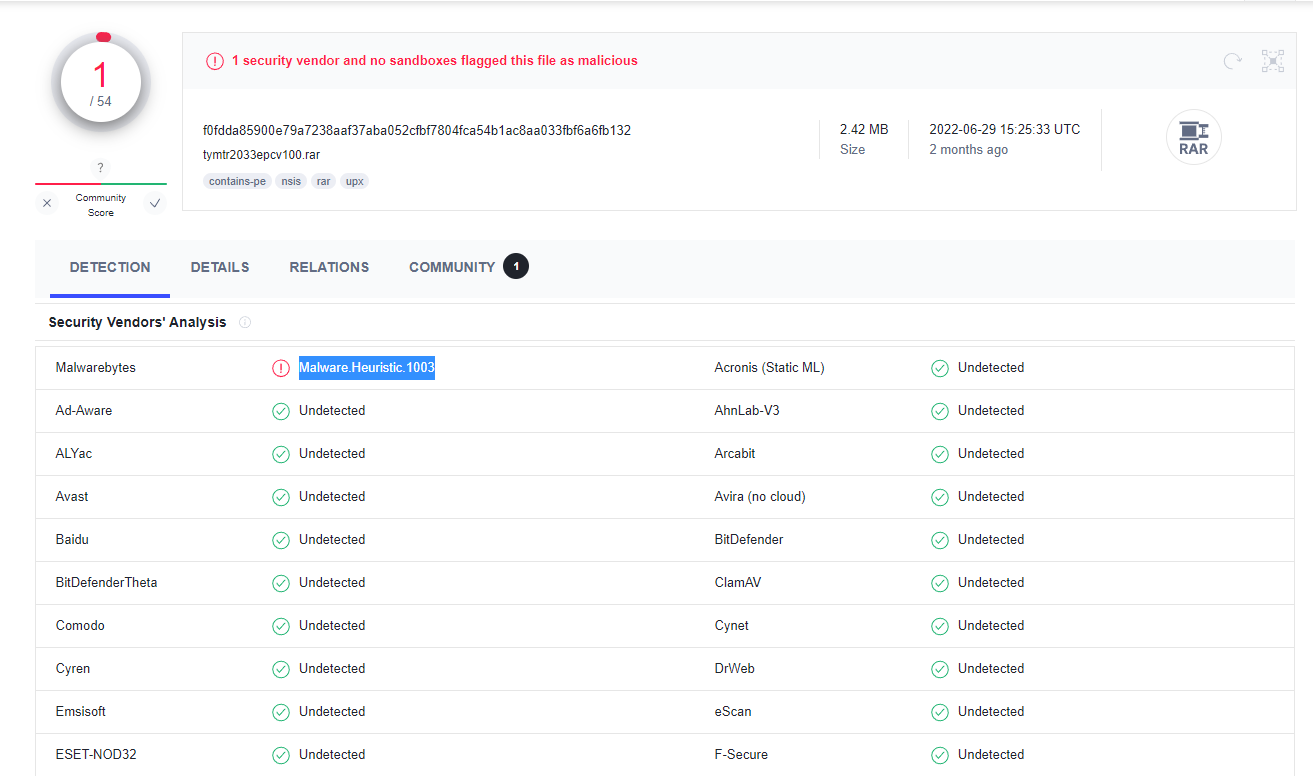The width and height of the screenshot is (1313, 776).
Task: Click the Emsisoft undetected check icon
Action: [281, 712]
